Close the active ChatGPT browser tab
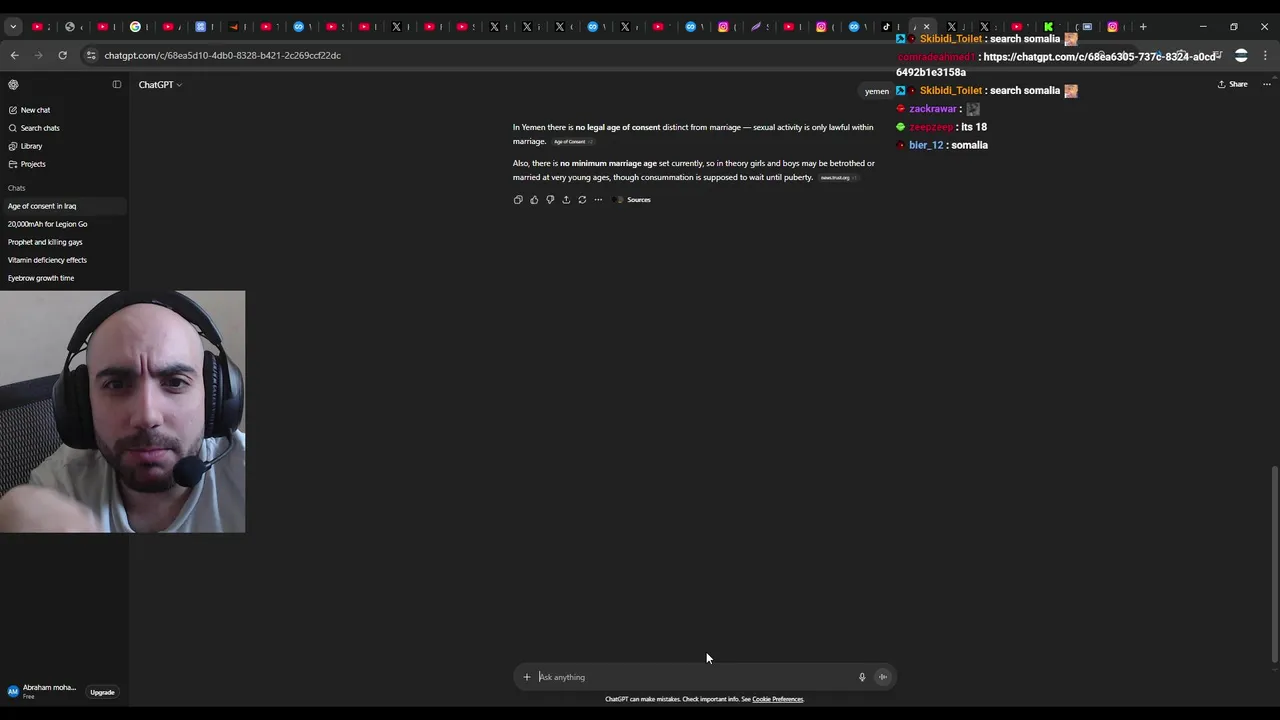The height and width of the screenshot is (720, 1280). 926,27
